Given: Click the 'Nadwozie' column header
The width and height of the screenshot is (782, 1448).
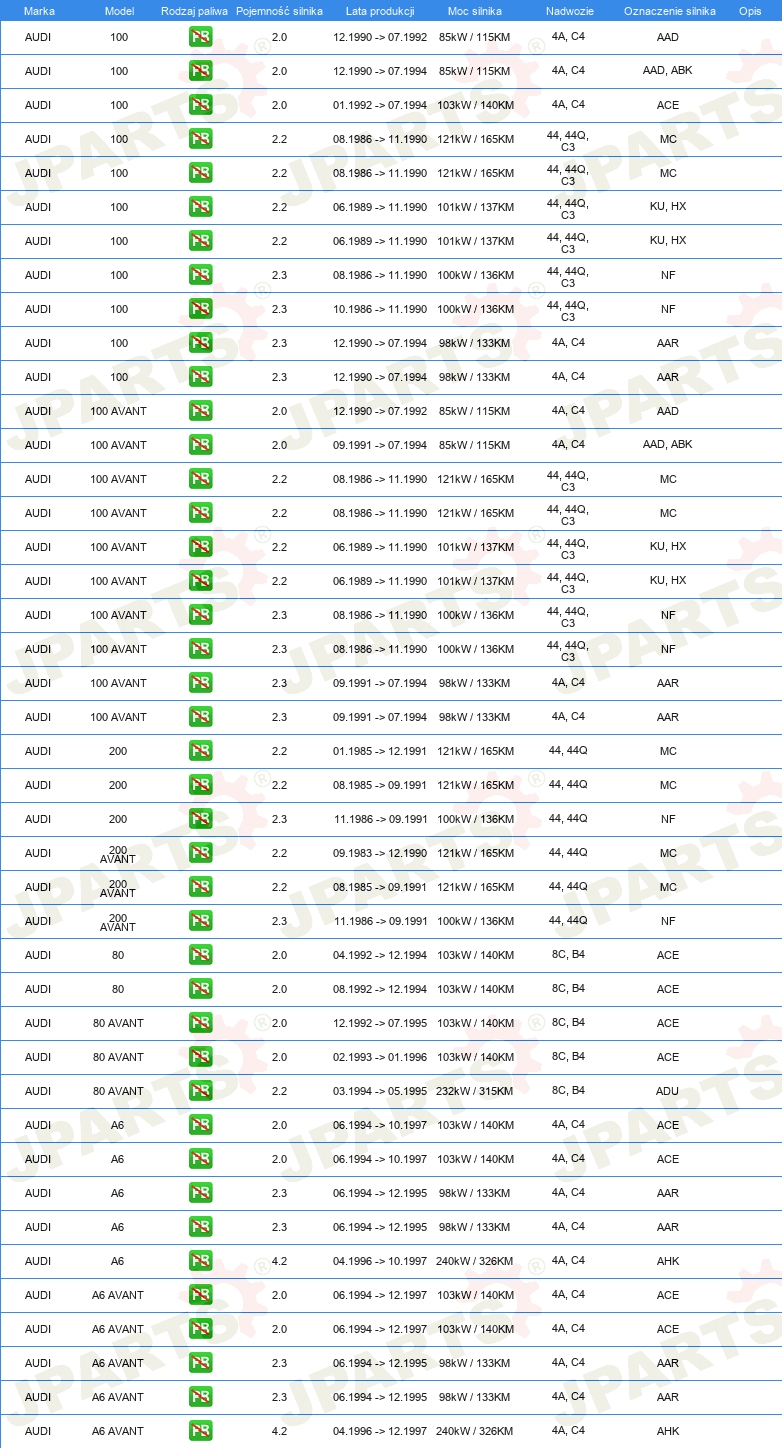Looking at the screenshot, I should (x=569, y=11).
